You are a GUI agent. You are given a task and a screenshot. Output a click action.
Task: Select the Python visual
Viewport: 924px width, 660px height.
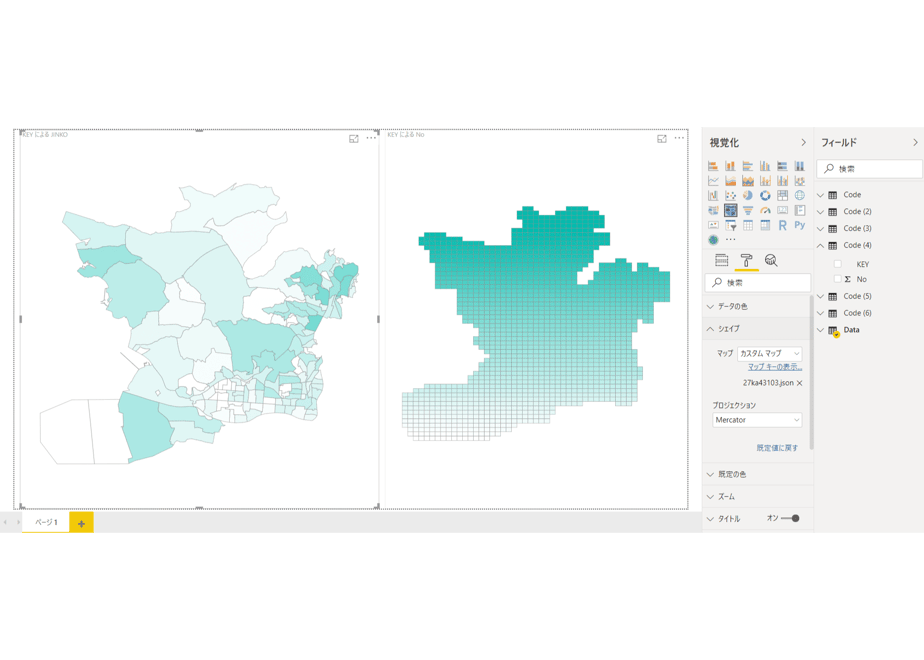pos(800,225)
